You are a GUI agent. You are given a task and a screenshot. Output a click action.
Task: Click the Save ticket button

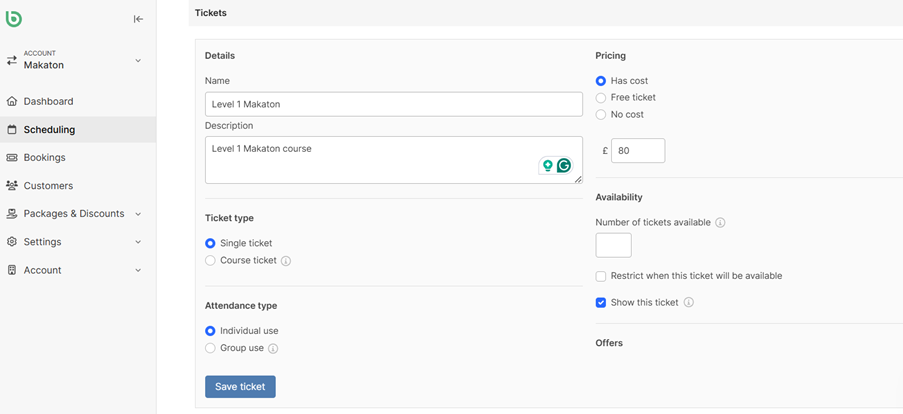click(x=240, y=387)
